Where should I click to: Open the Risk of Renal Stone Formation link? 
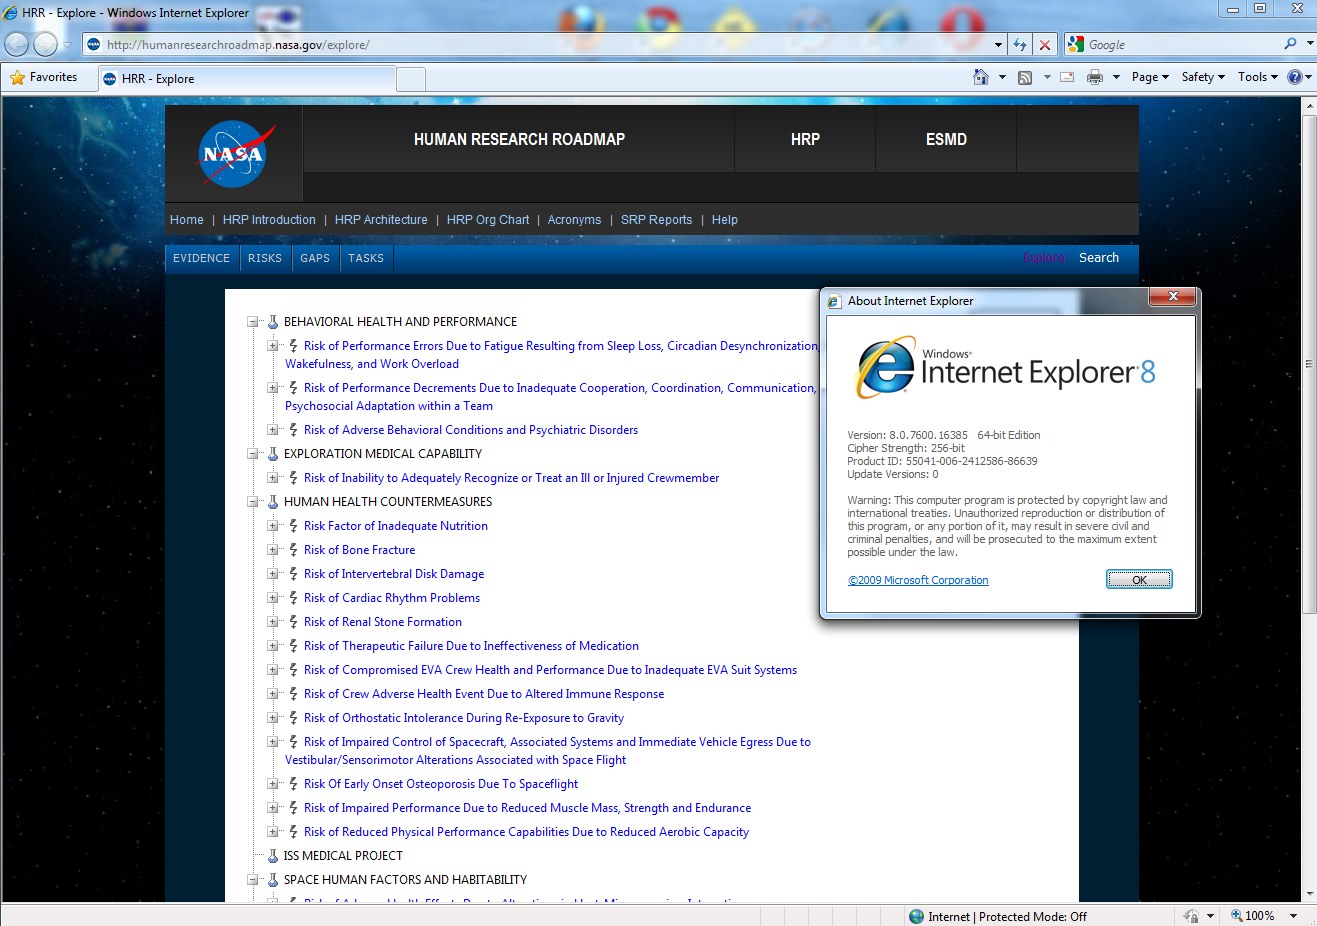coord(383,622)
